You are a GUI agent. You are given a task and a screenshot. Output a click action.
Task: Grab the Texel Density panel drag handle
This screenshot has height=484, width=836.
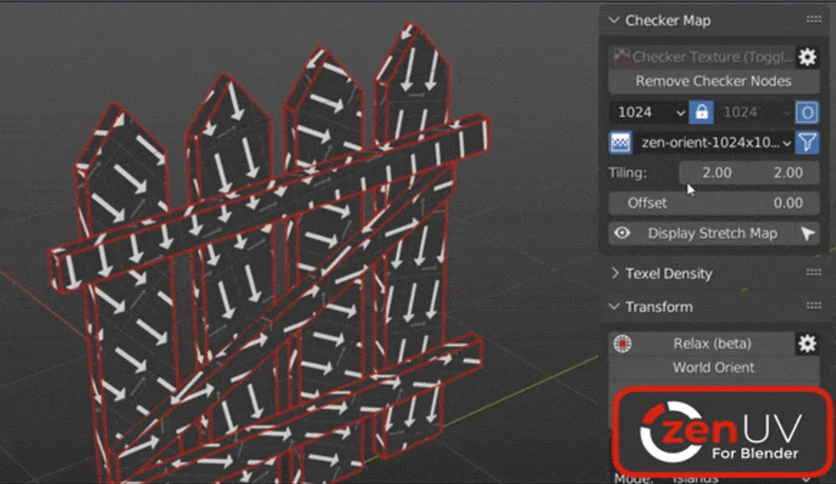814,273
